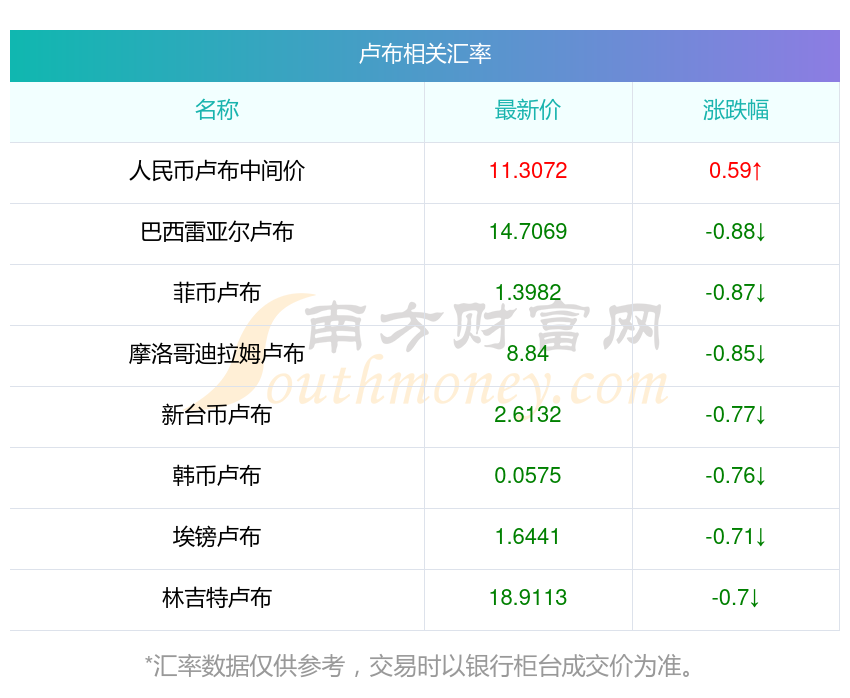Click the price 14.7069

click(x=528, y=232)
